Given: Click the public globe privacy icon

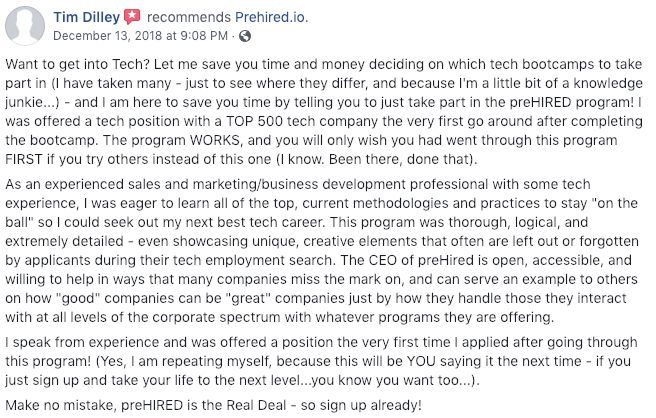Looking at the screenshot, I should coord(244,36).
